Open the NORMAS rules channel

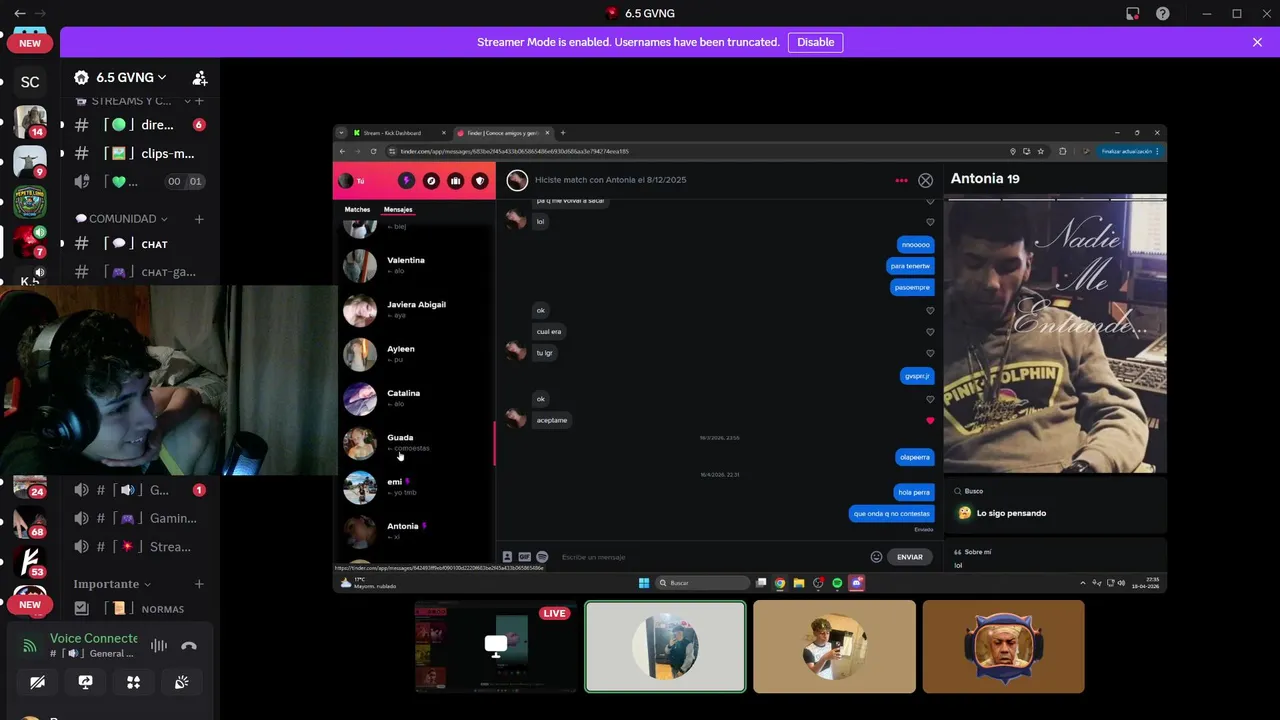click(140, 608)
